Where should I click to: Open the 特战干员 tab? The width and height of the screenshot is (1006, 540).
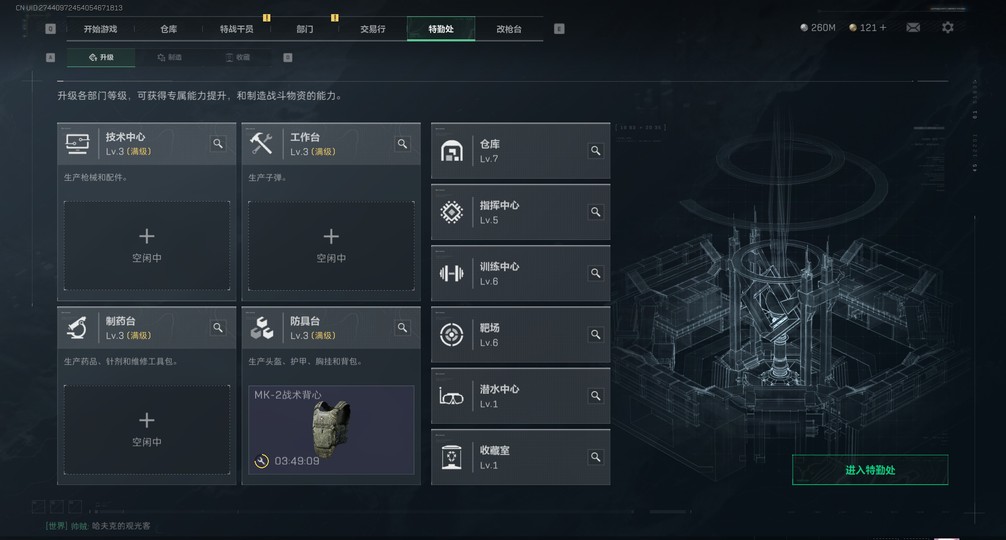tap(236, 29)
